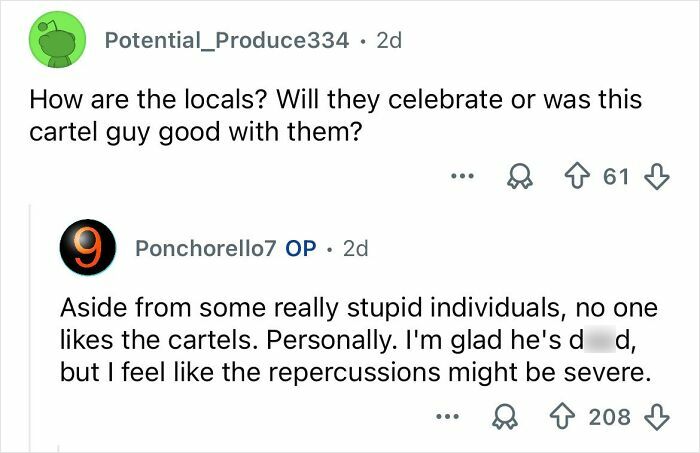This screenshot has height=453, width=700.
Task: Downvote Ponchorello7's reply
Action: tap(655, 416)
